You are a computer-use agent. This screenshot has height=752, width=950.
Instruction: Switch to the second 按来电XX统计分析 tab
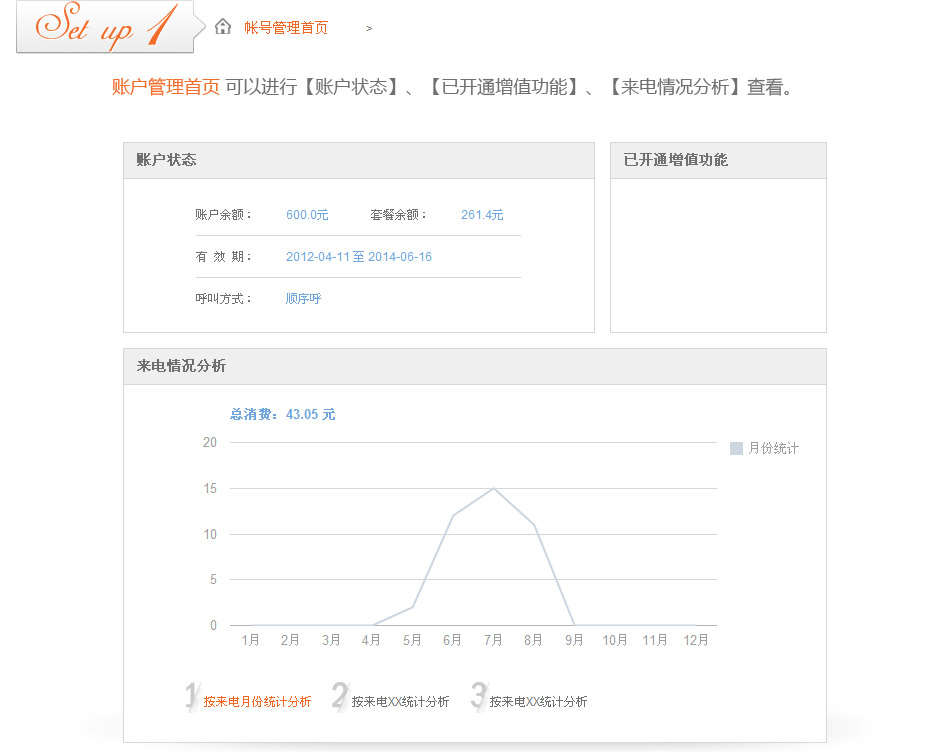tap(400, 702)
